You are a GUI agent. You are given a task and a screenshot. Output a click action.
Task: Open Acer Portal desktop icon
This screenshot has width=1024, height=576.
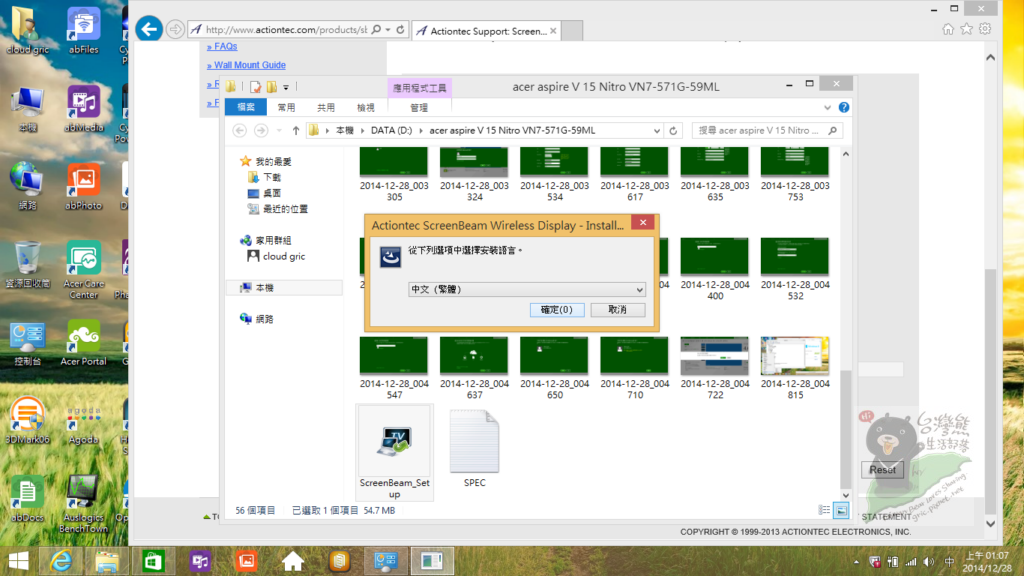point(84,343)
